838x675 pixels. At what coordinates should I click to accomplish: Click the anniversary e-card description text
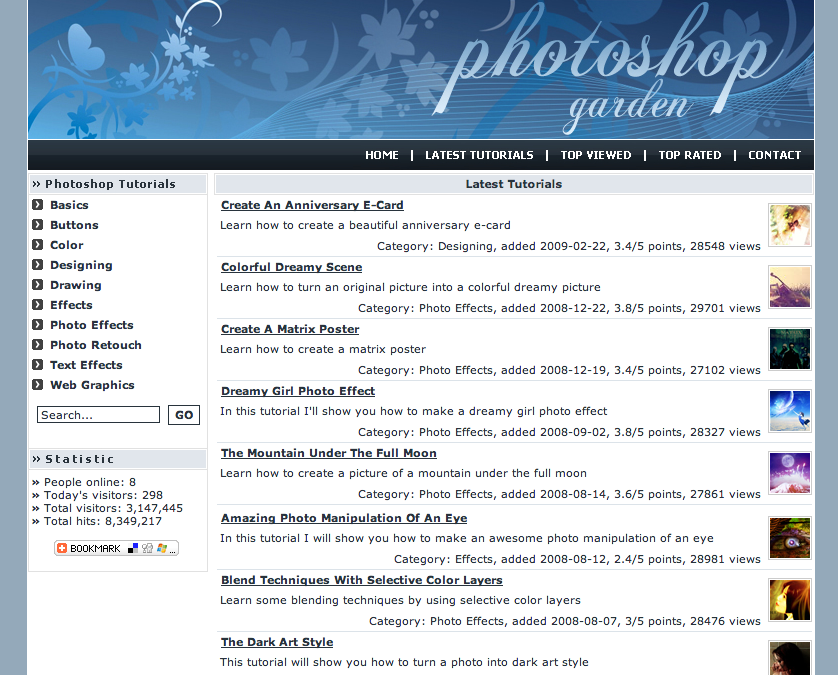coord(365,226)
